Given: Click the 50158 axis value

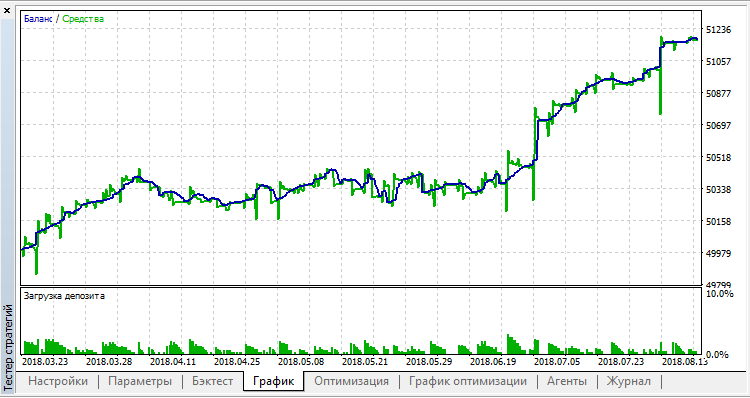Looking at the screenshot, I should (x=718, y=221).
